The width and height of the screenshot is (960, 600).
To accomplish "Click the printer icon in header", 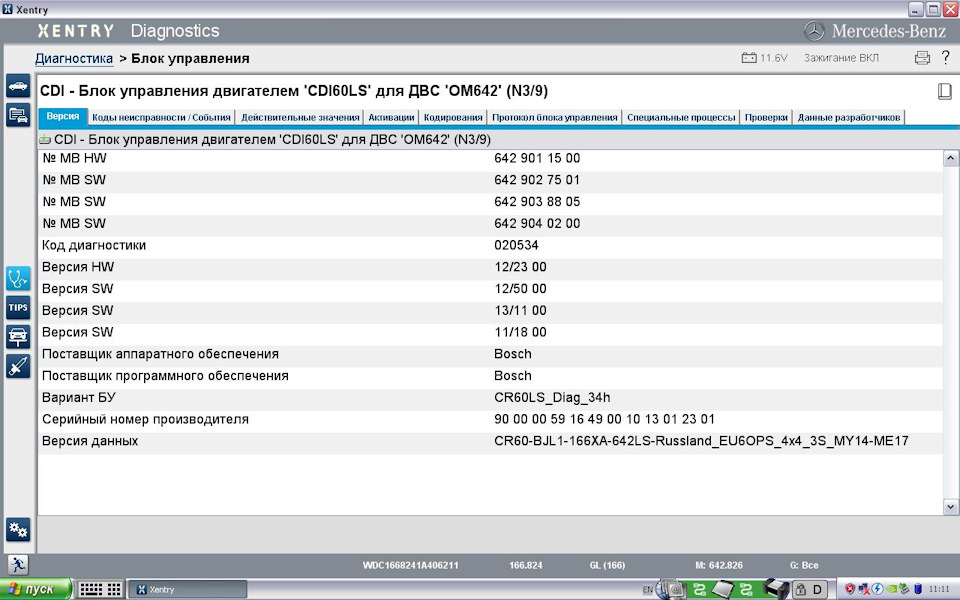I will 922,58.
